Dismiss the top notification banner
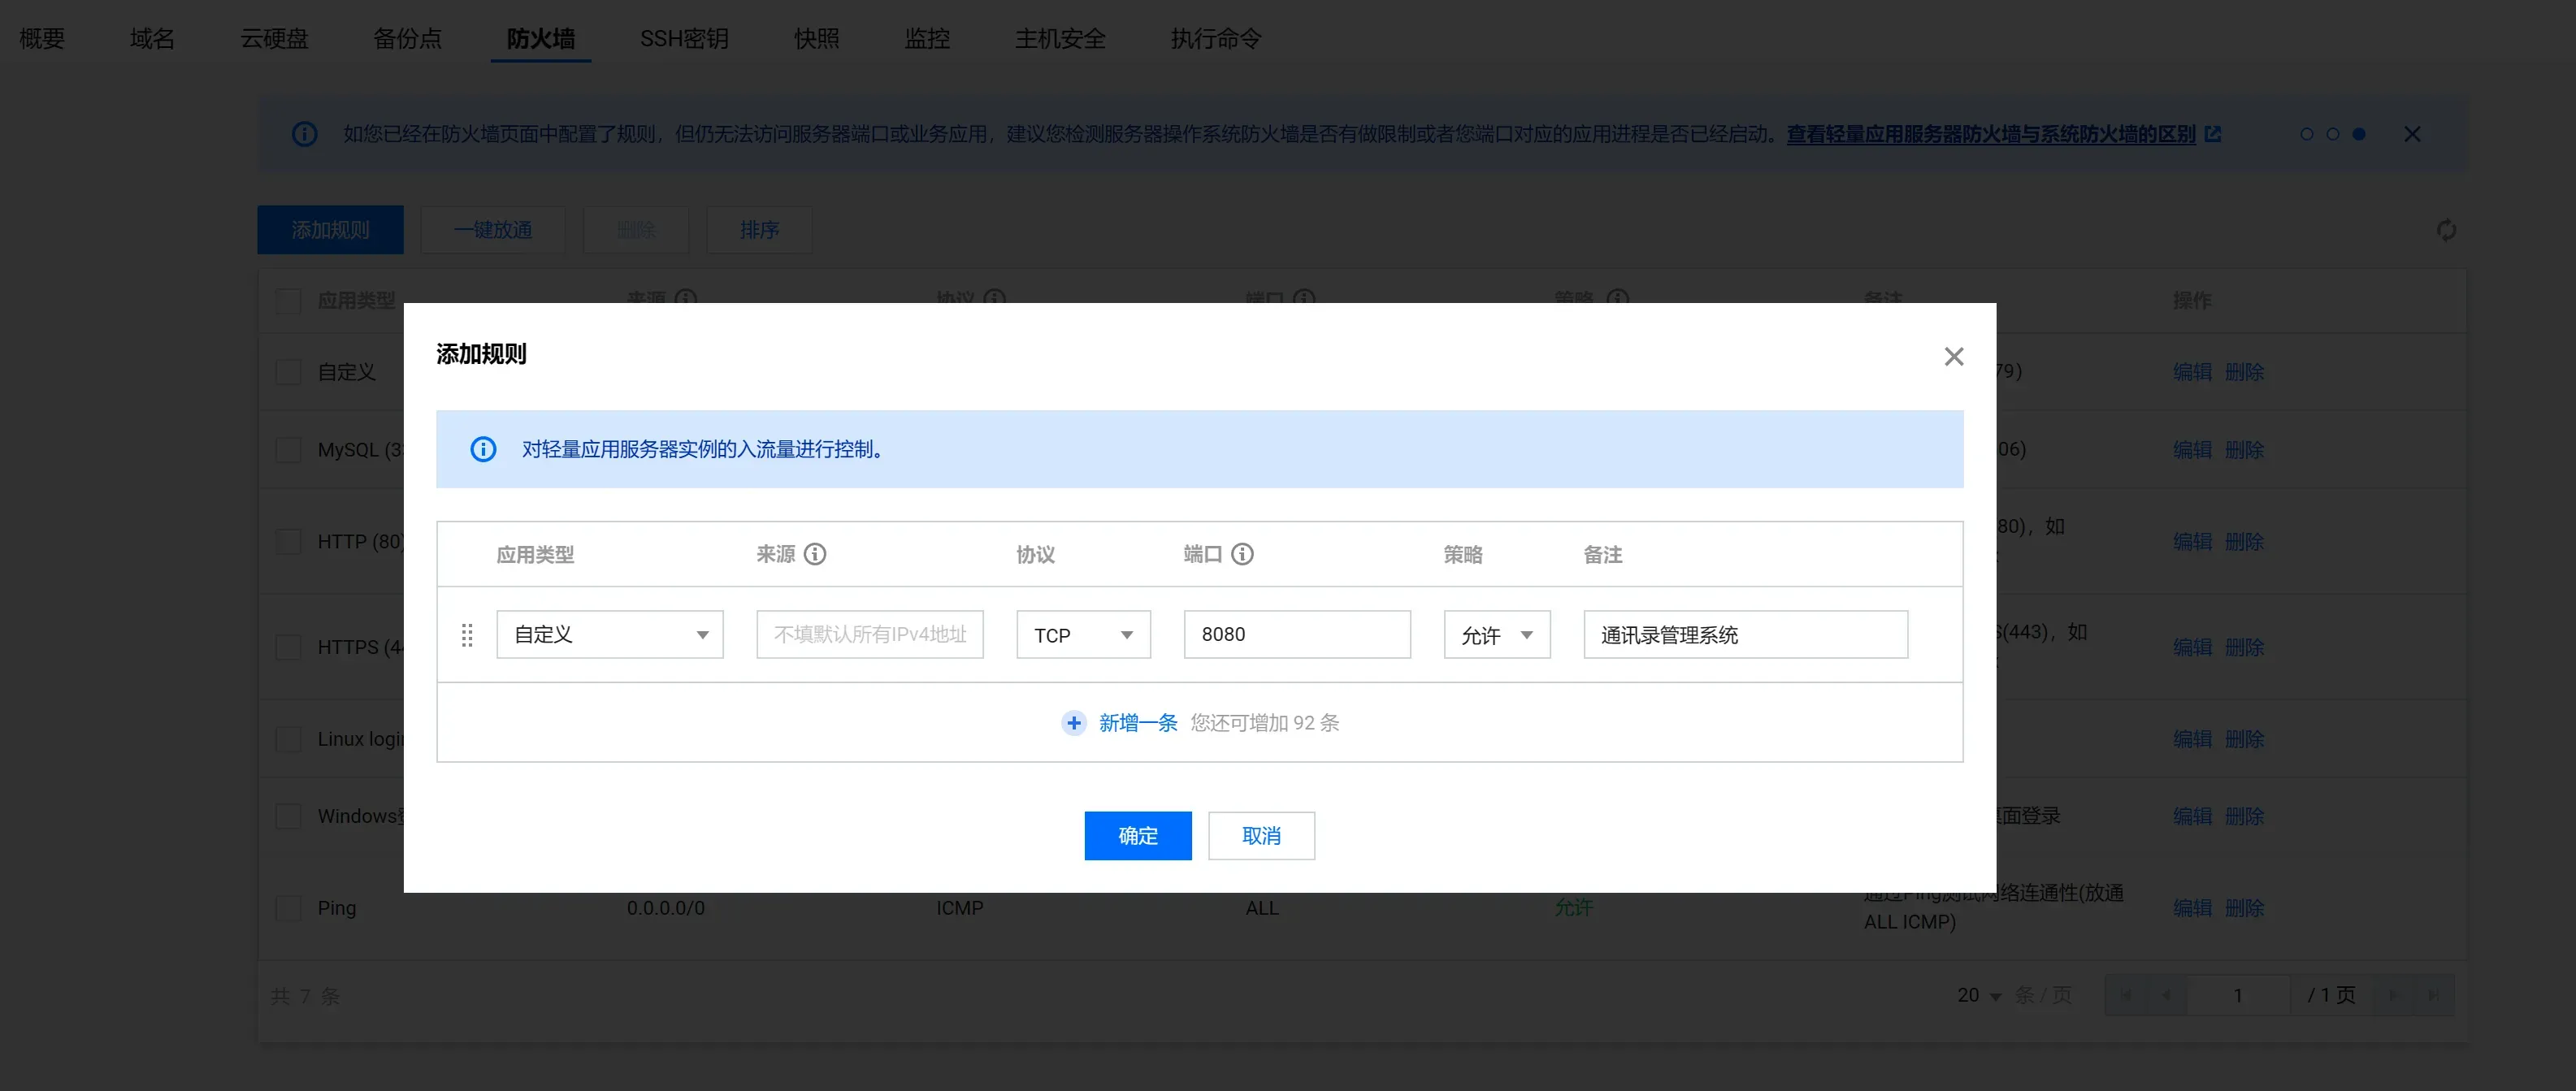 coord(2411,134)
